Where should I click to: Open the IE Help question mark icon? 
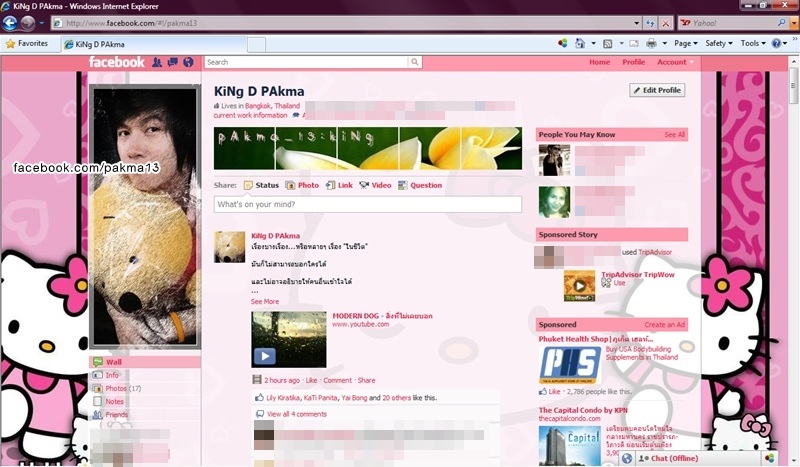click(x=776, y=43)
